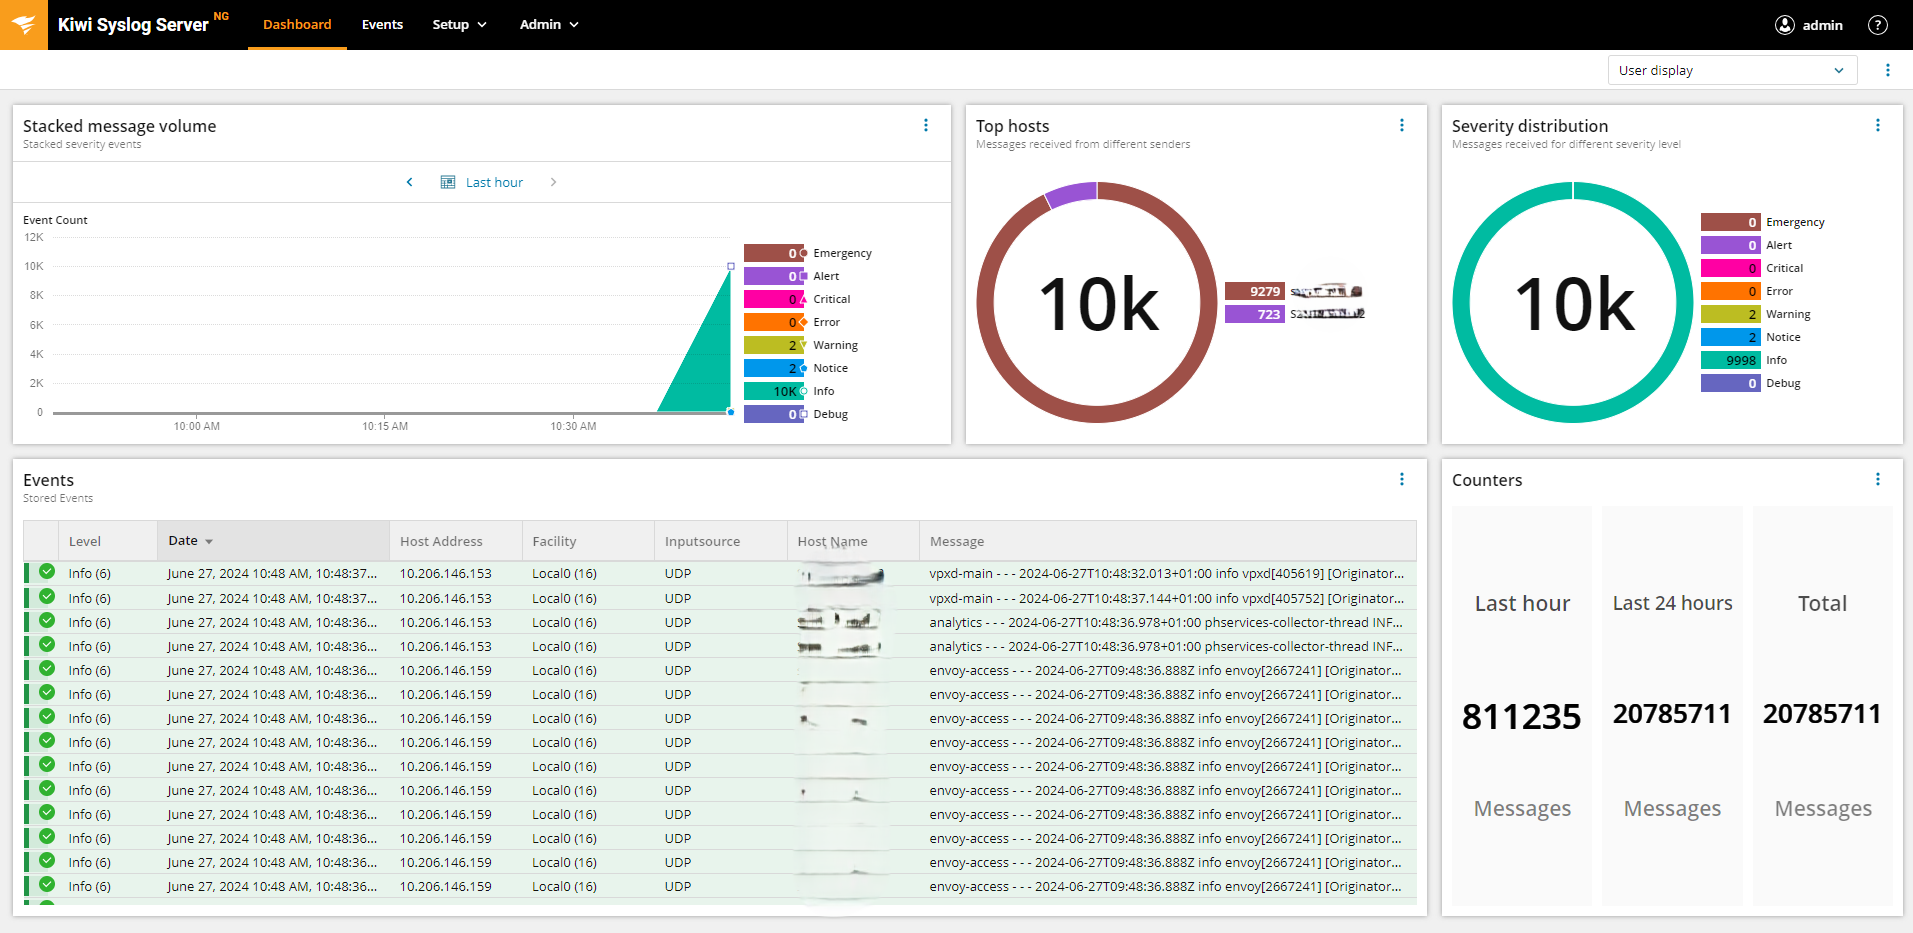Switch to the Dashboard tab

point(297,25)
